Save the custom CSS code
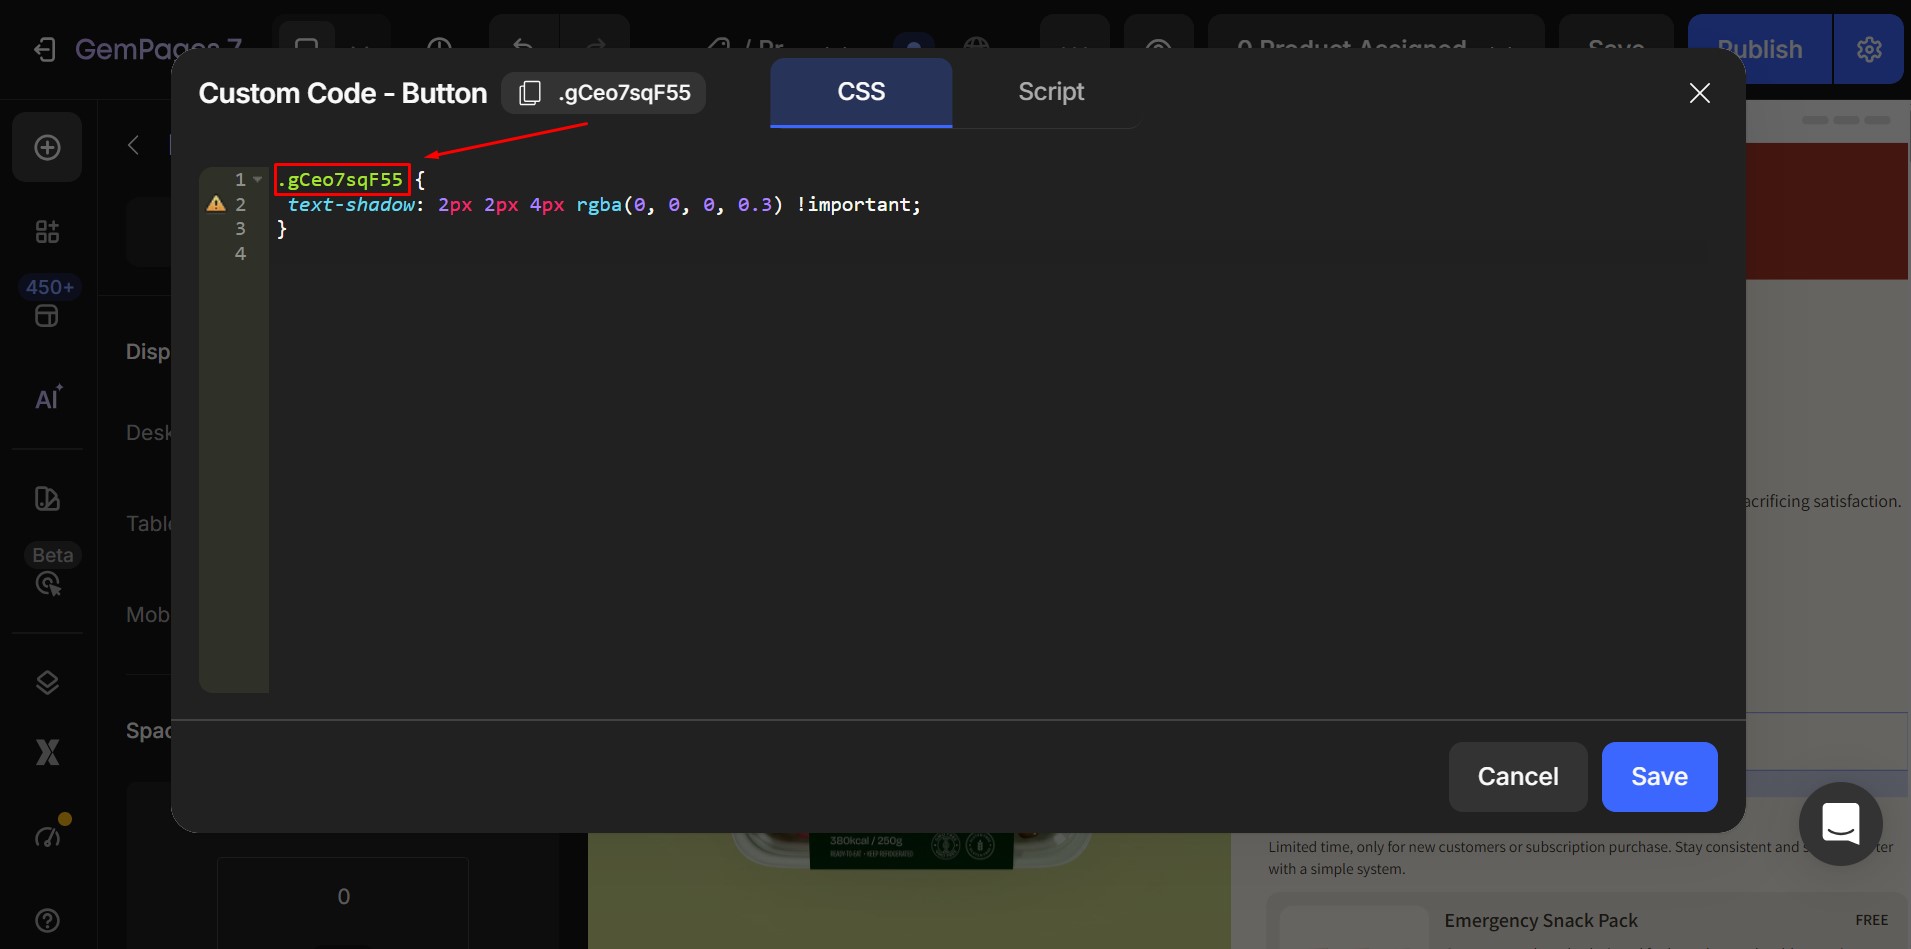Screen dimensions: 1911x949 coord(1658,776)
